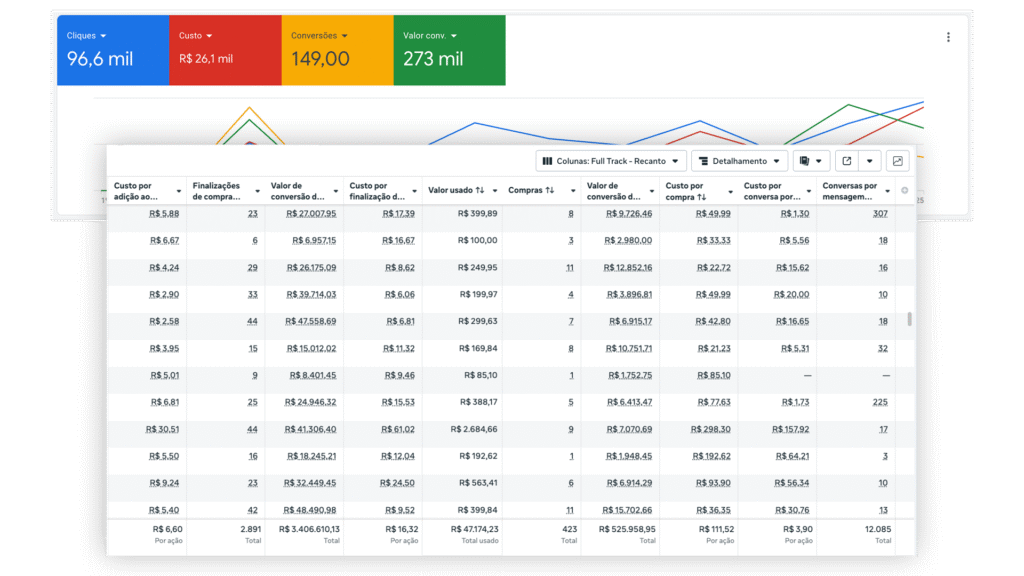Click the R$ 27.007,95 conversion value link
The height and width of the screenshot is (576, 1024).
coord(311,213)
